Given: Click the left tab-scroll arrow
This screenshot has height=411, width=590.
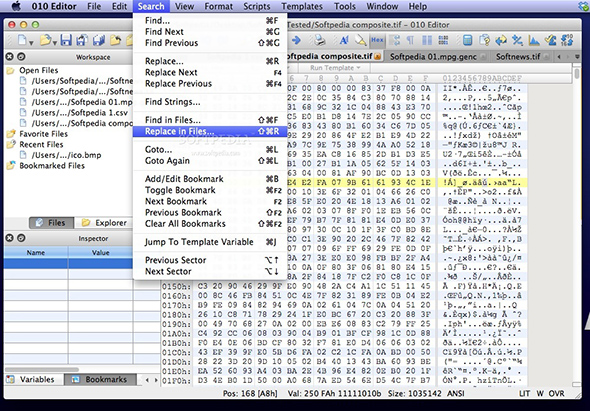Looking at the screenshot, I should click(560, 56).
